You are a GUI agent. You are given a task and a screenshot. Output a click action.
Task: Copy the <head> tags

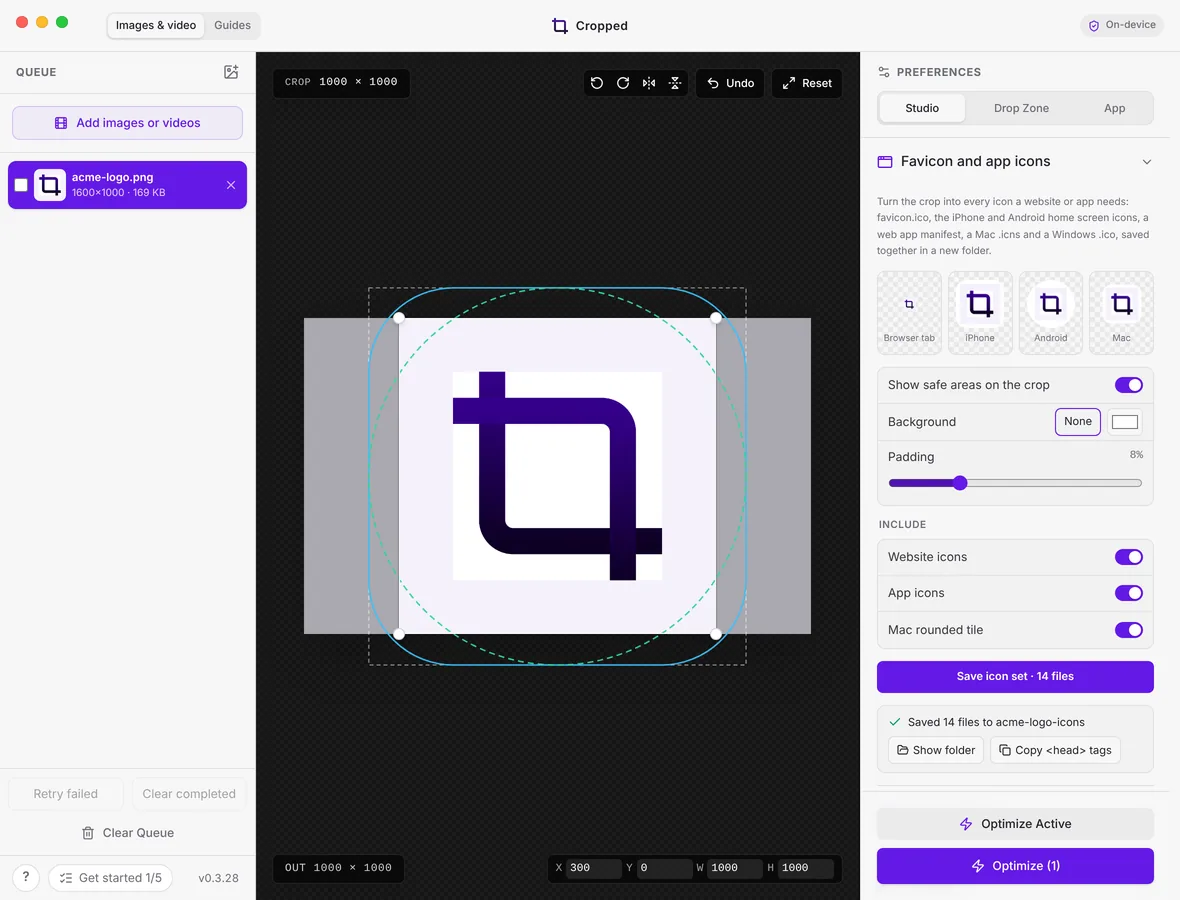1055,750
